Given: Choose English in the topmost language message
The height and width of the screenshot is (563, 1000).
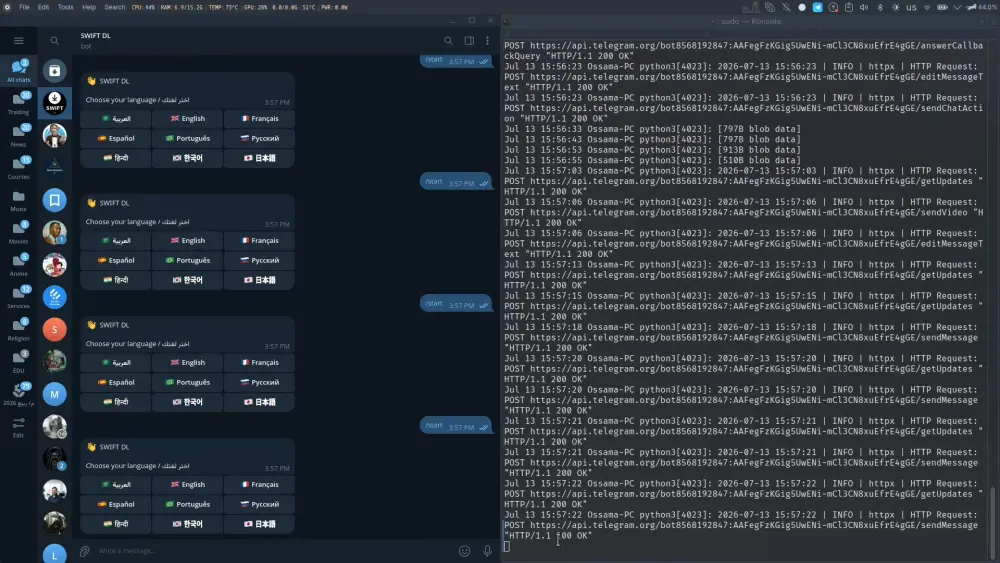Looking at the screenshot, I should click(x=188, y=119).
